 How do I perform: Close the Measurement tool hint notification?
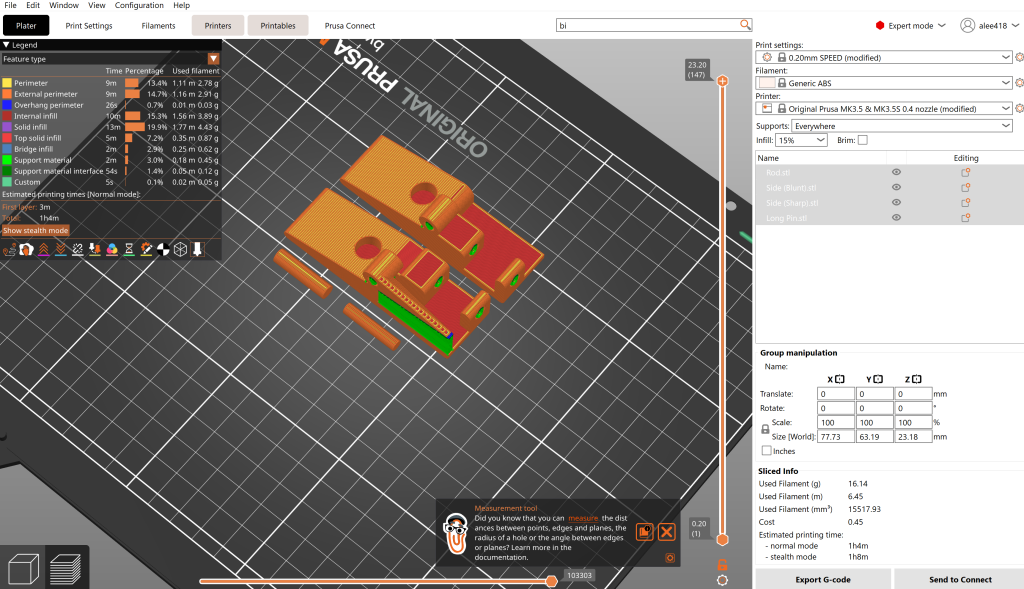(x=666, y=532)
